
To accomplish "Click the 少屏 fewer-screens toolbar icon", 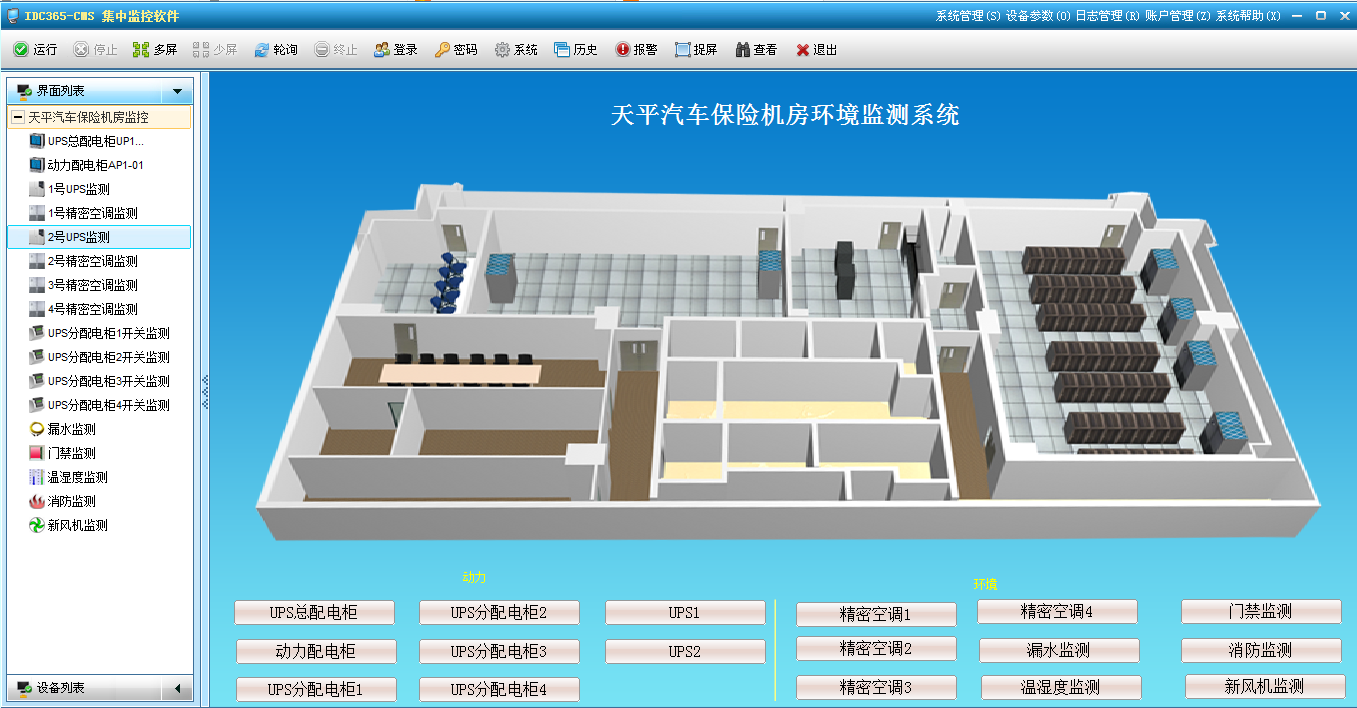I will (201, 50).
